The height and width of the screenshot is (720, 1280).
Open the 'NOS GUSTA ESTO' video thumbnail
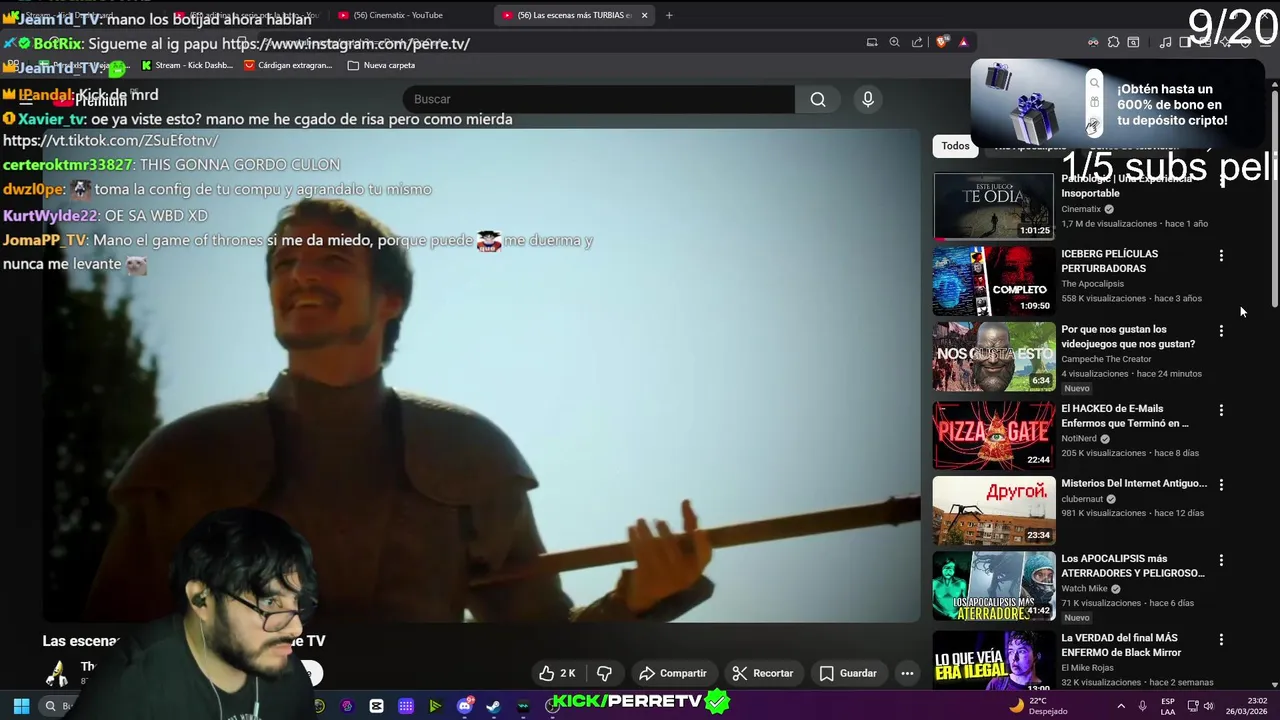993,356
